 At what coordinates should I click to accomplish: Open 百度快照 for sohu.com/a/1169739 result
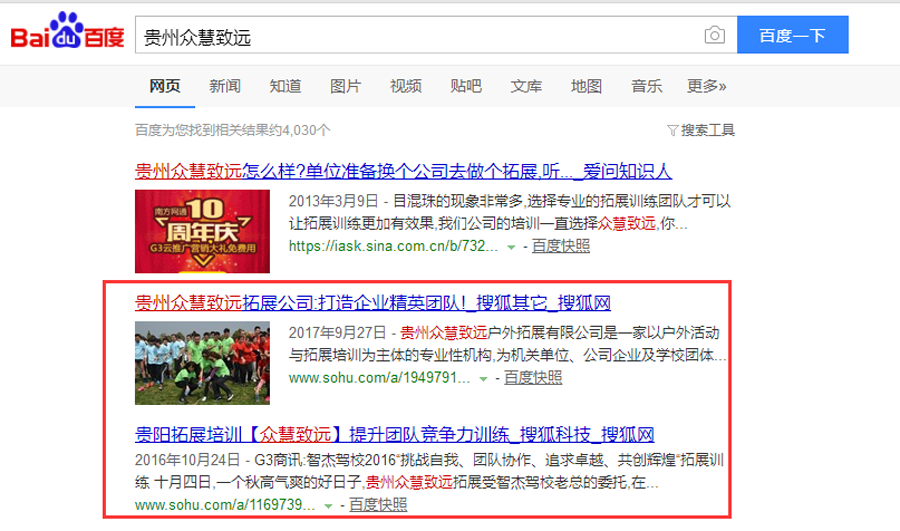tap(378, 505)
